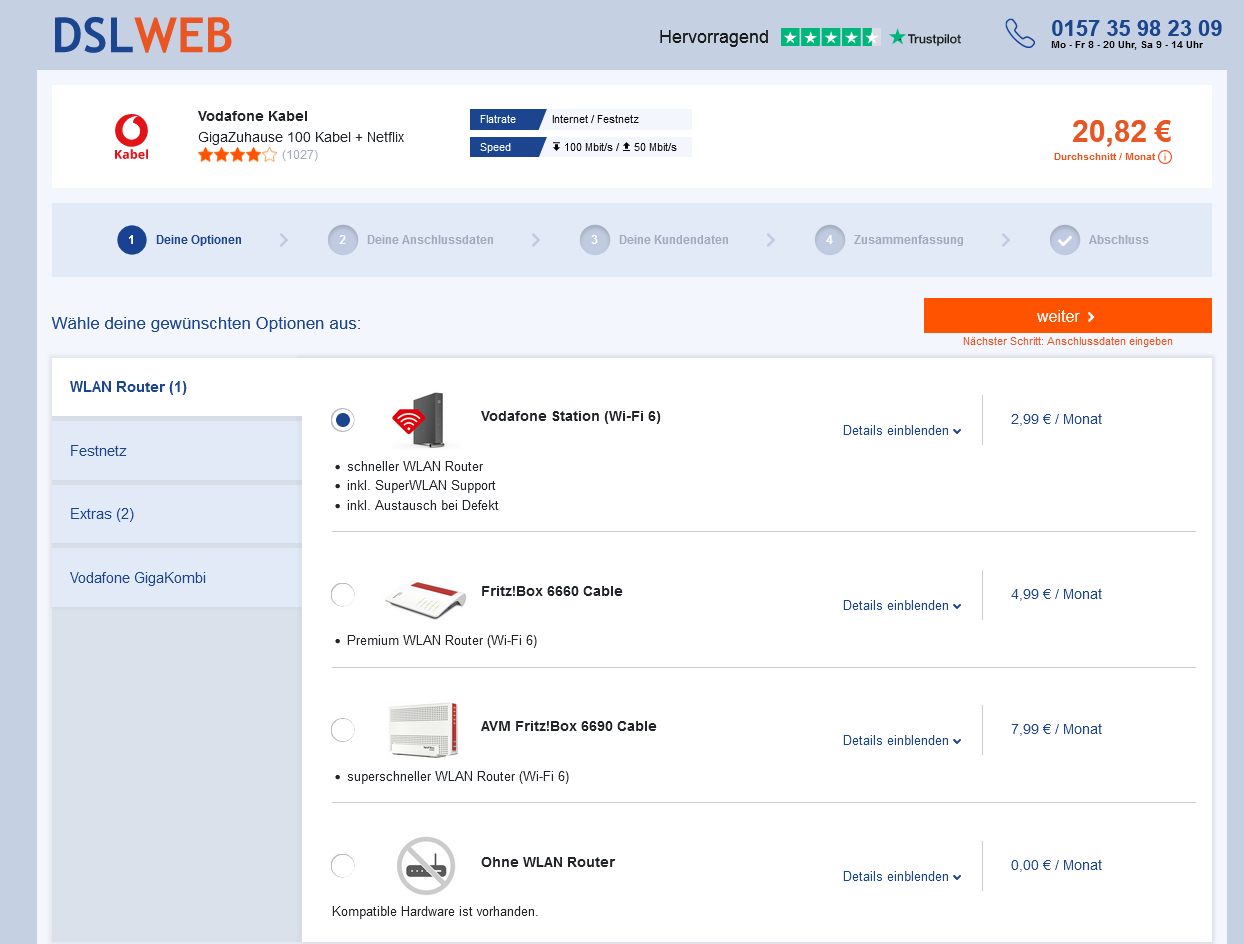This screenshot has width=1244, height=944.
Task: Select Ohne WLAN Router option
Action: [x=343, y=865]
